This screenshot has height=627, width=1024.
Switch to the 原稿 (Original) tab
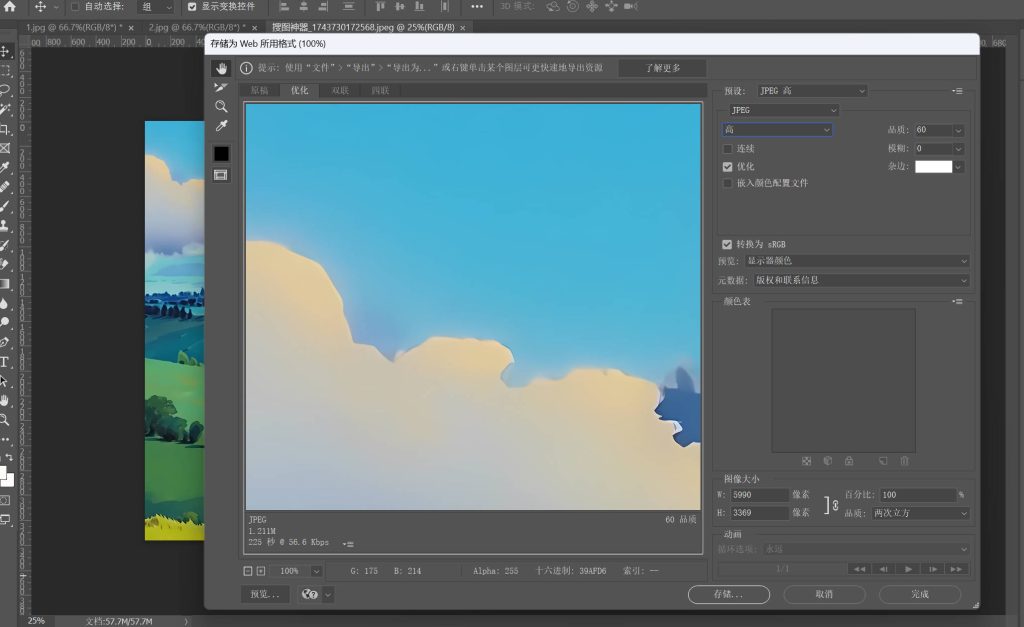click(259, 91)
